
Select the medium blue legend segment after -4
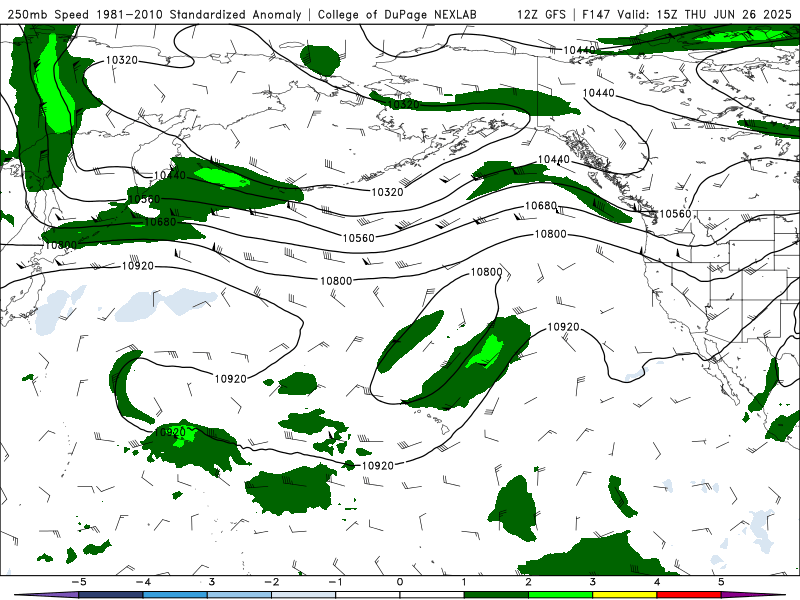pyautogui.click(x=175, y=595)
